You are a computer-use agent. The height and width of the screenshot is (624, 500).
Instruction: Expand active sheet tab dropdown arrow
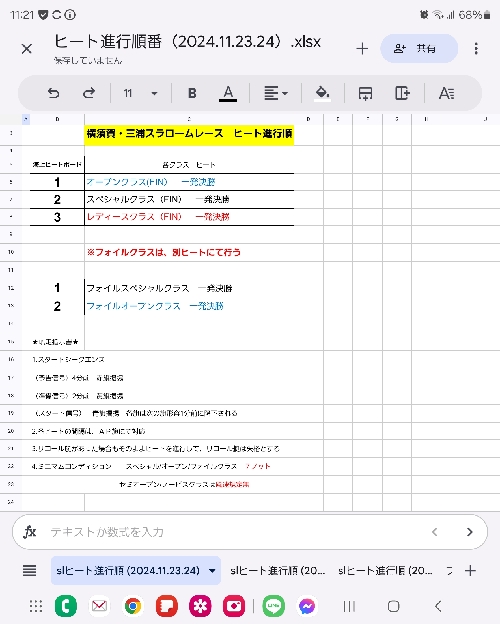[213, 571]
